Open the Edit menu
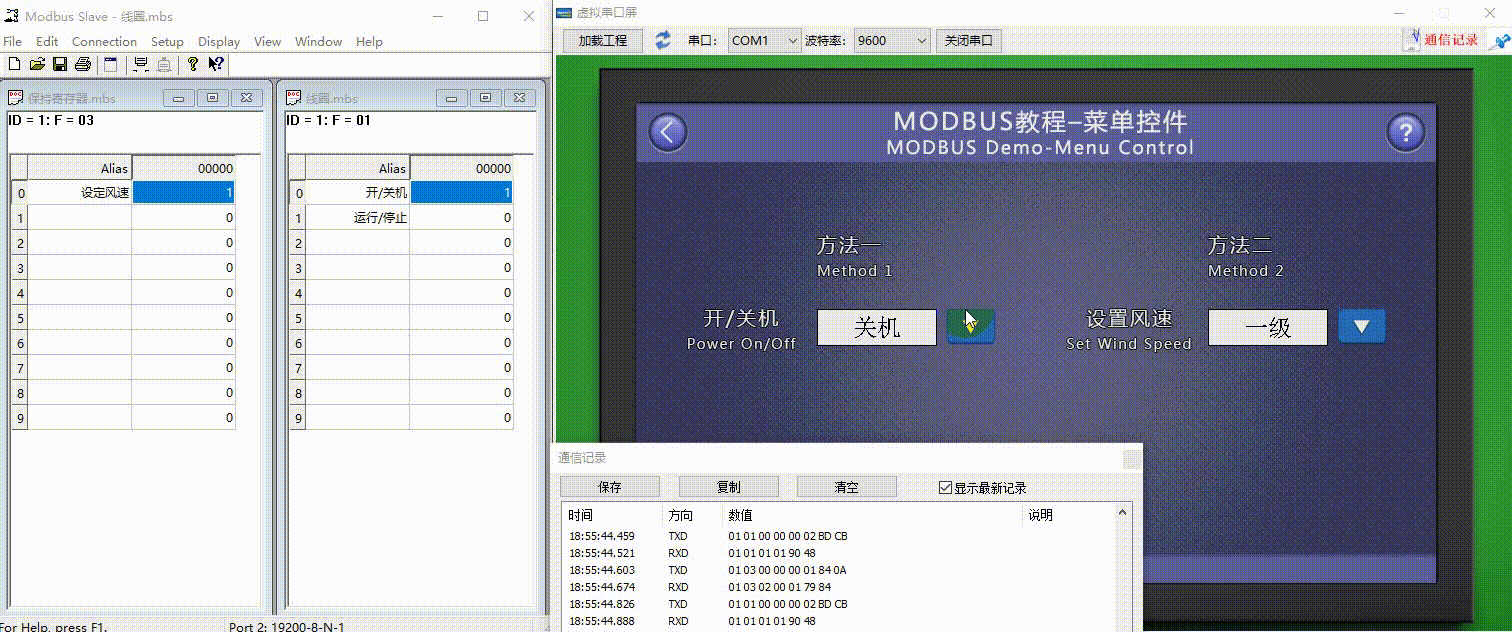The image size is (1512, 632). click(x=47, y=42)
